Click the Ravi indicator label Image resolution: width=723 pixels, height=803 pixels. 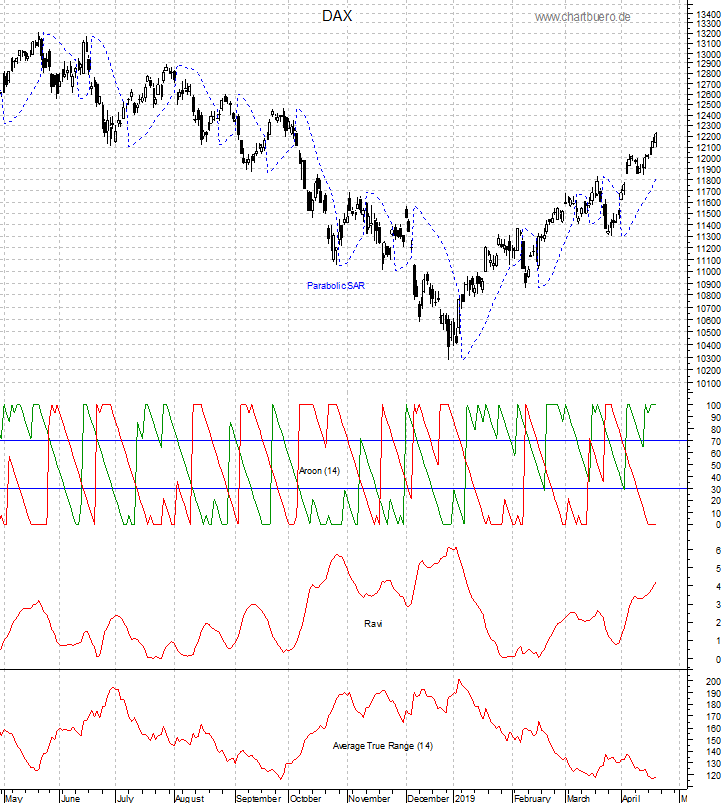(373, 623)
